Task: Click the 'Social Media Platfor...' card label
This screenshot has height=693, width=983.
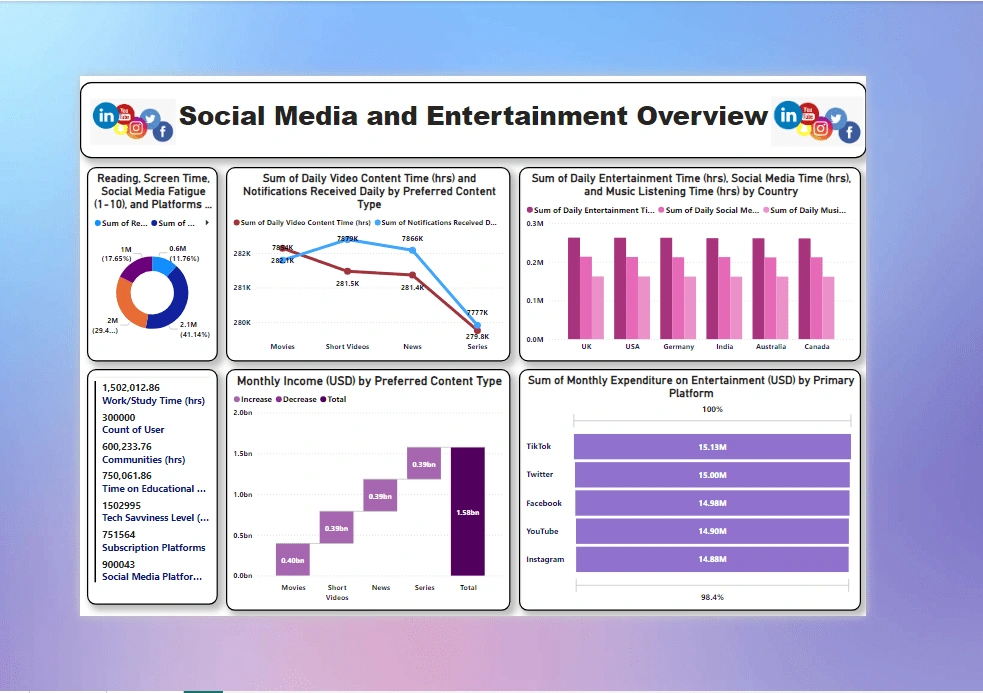Action: 152,576
